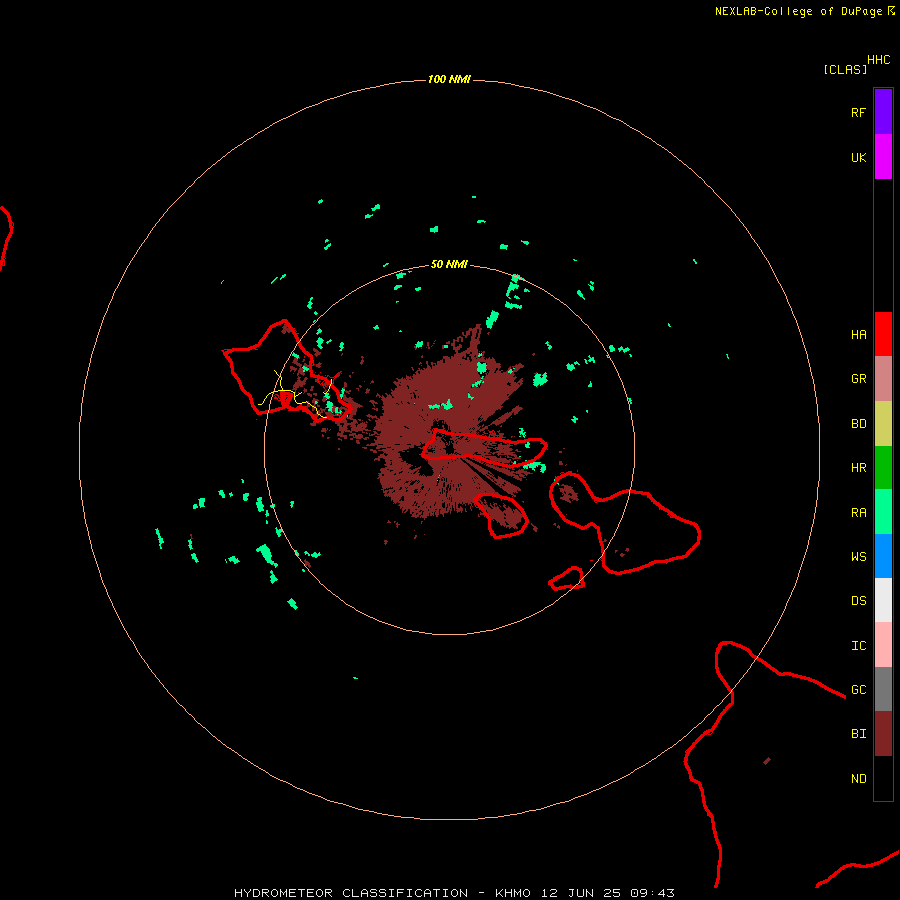Click the 50 NMI range ring label
900x900 pixels.
pyautogui.click(x=449, y=264)
